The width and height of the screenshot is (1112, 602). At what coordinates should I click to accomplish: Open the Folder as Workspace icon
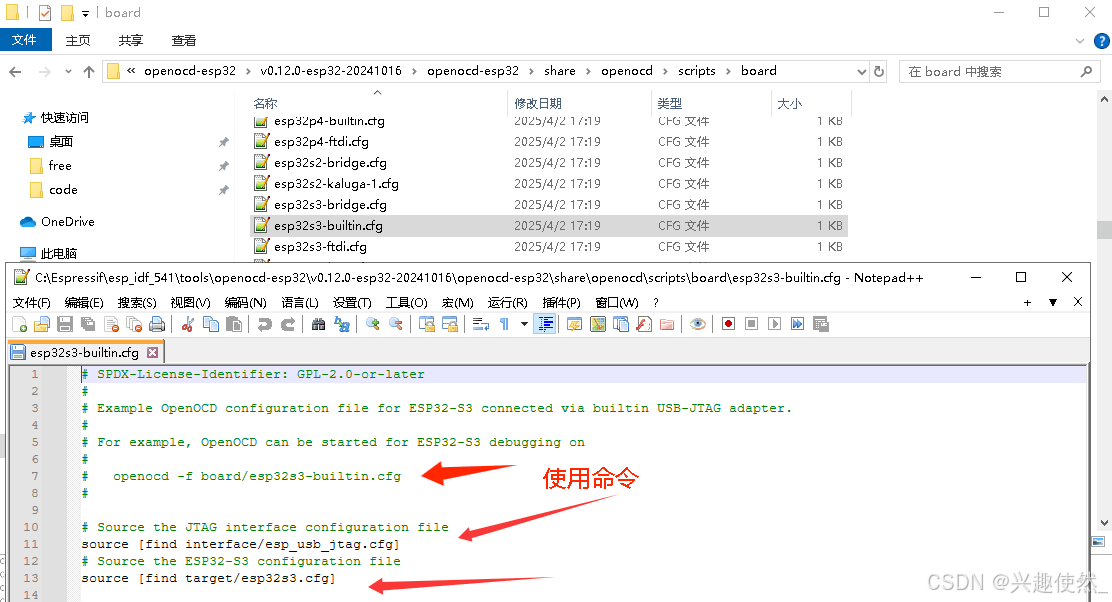pos(667,324)
